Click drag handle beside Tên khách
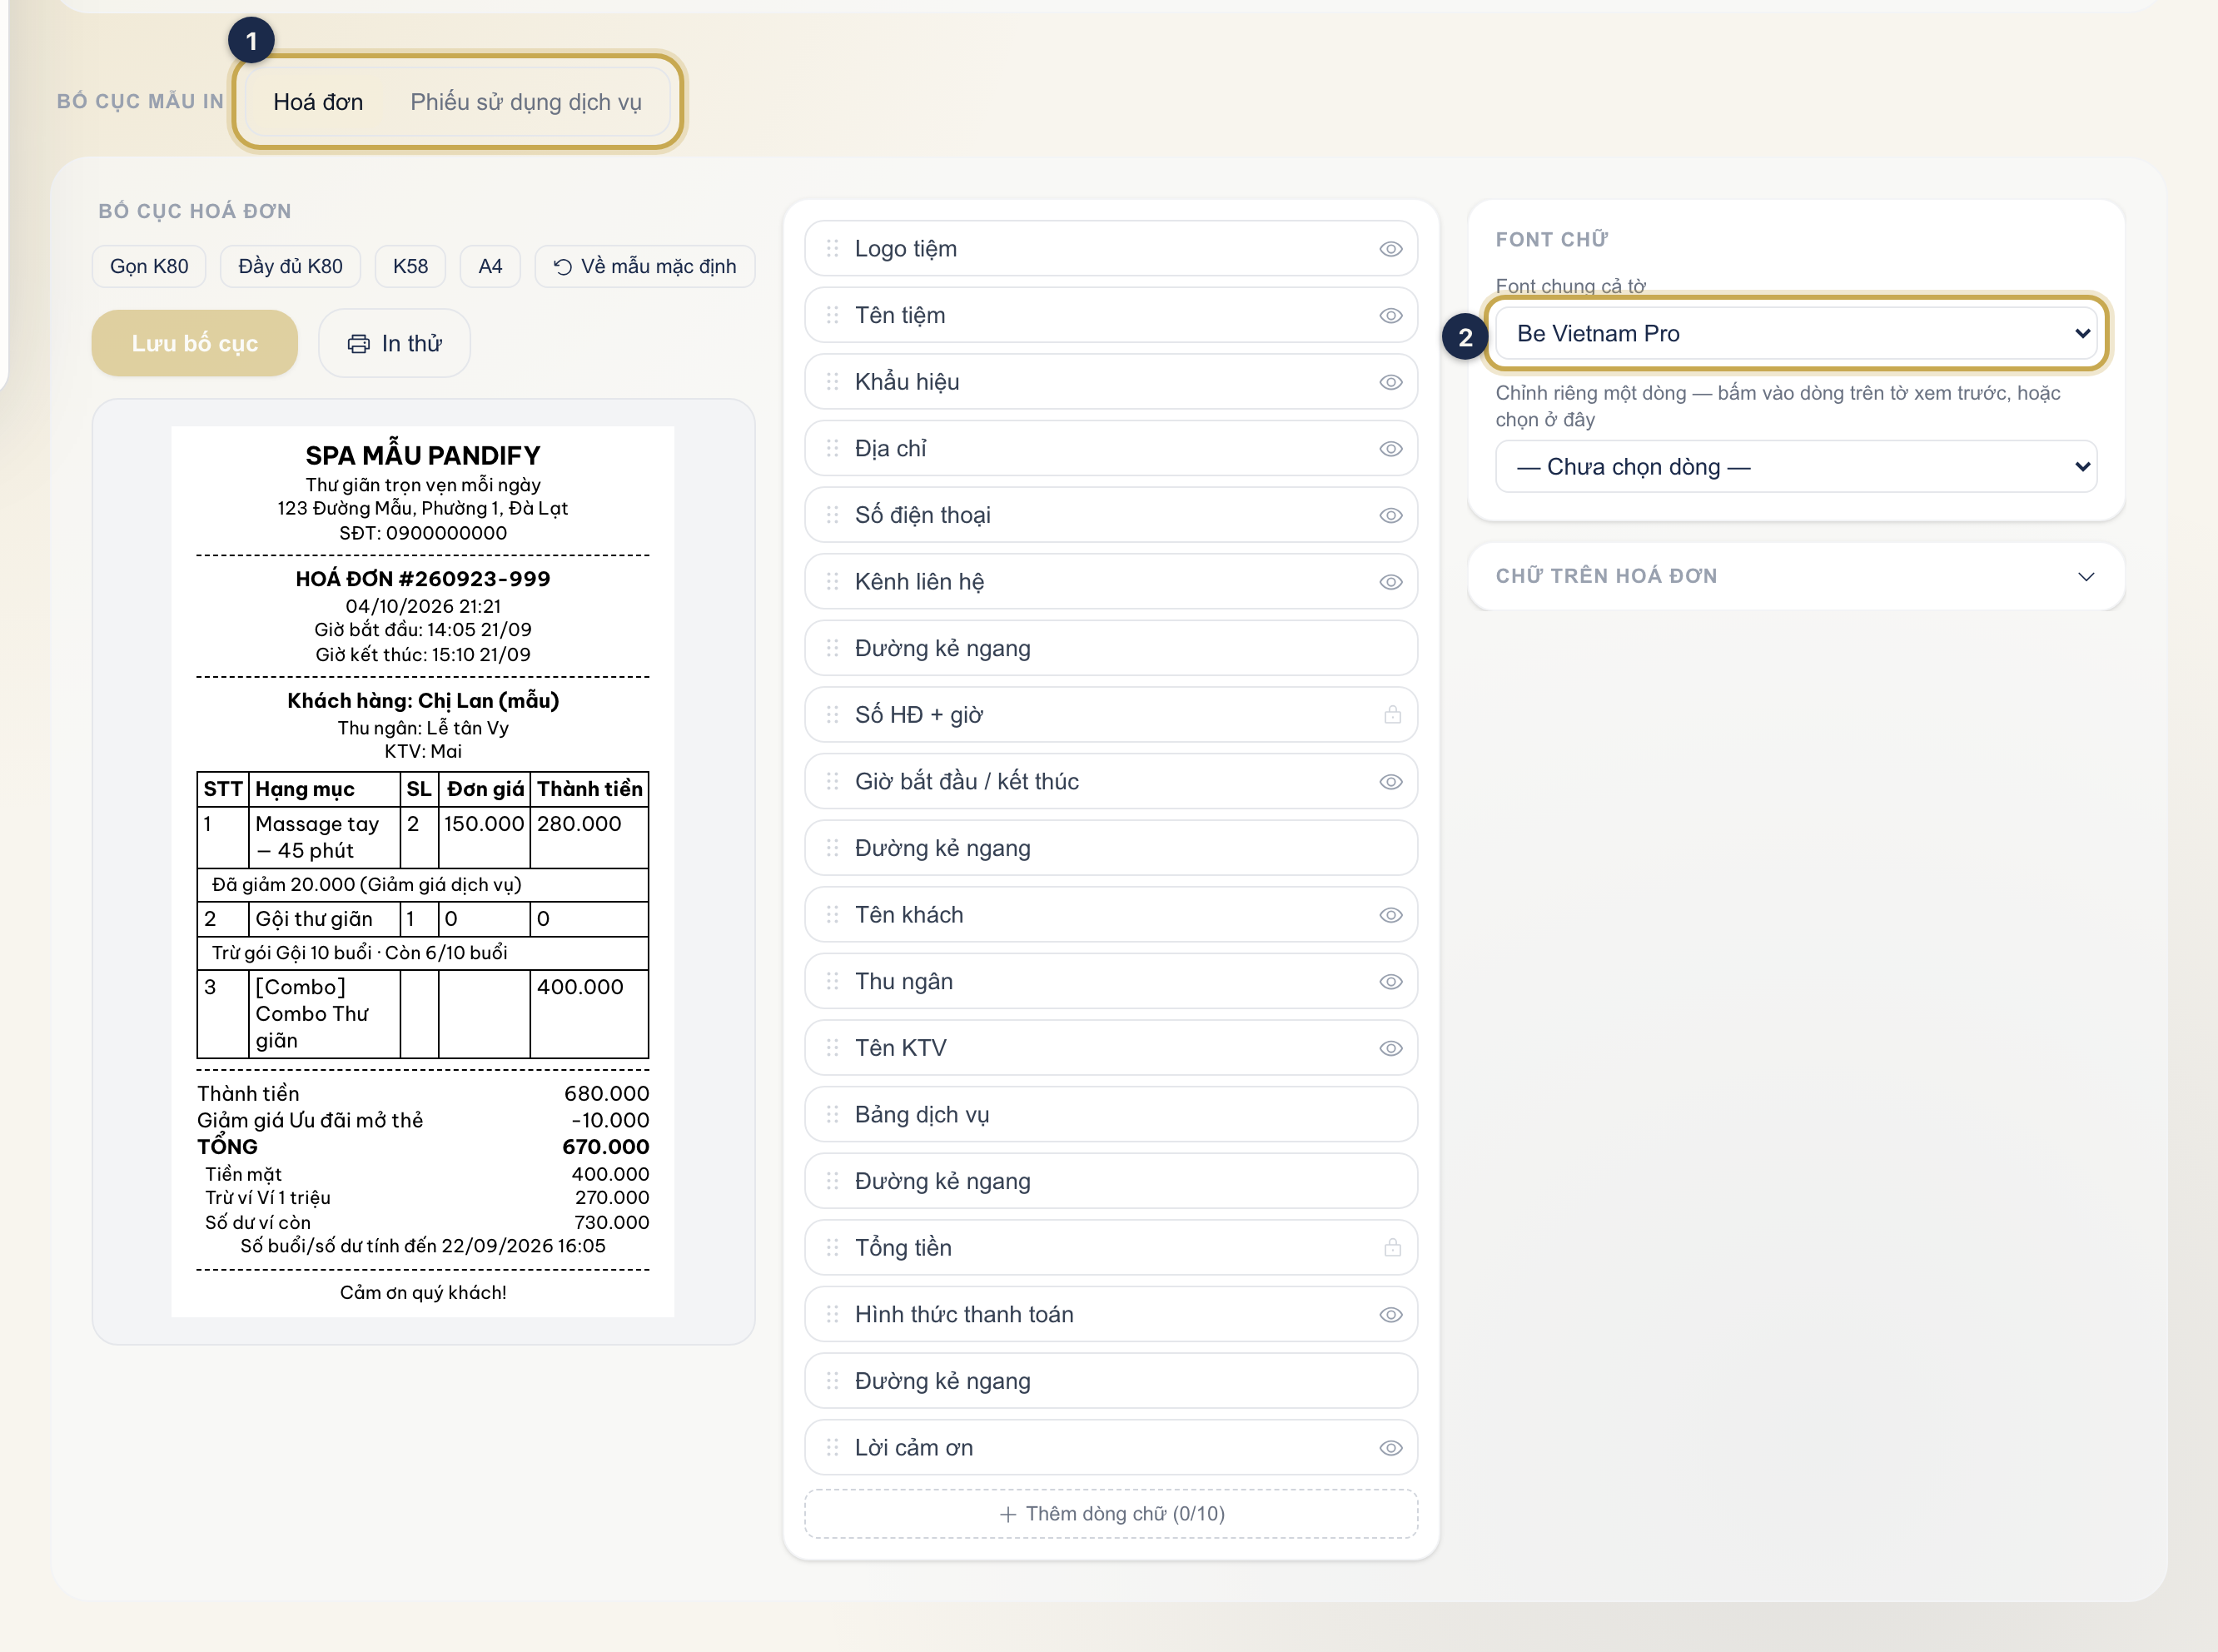The width and height of the screenshot is (2218, 1652). (x=832, y=915)
